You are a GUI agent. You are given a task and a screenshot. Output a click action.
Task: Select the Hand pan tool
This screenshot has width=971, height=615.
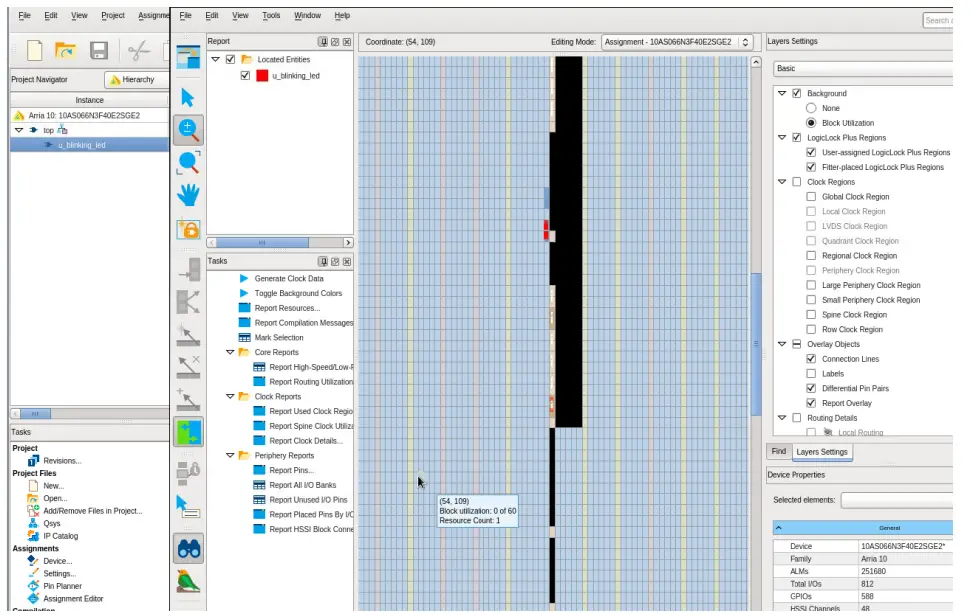click(x=188, y=195)
